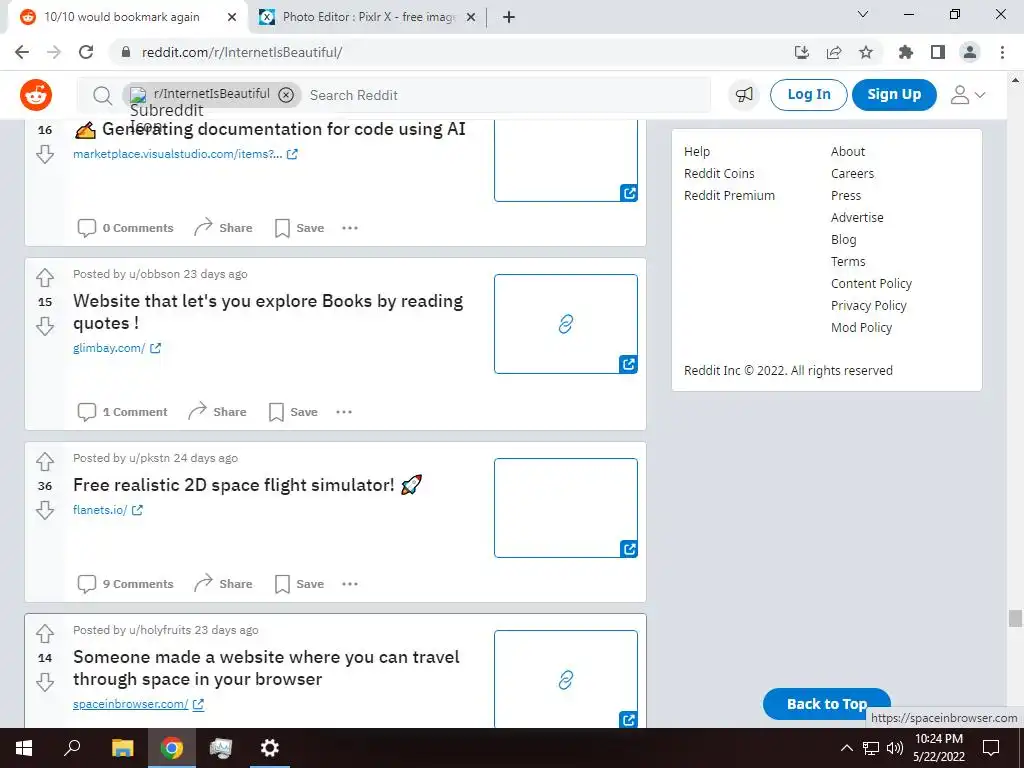Screen dimensions: 1024x768
Task: Show hidden system tray icons
Action: pos(846,748)
